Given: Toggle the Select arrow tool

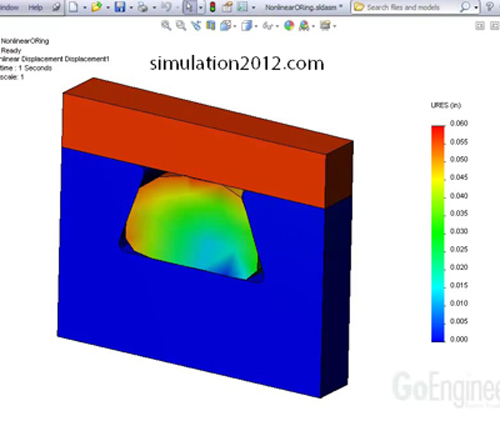Looking at the screenshot, I should [189, 7].
